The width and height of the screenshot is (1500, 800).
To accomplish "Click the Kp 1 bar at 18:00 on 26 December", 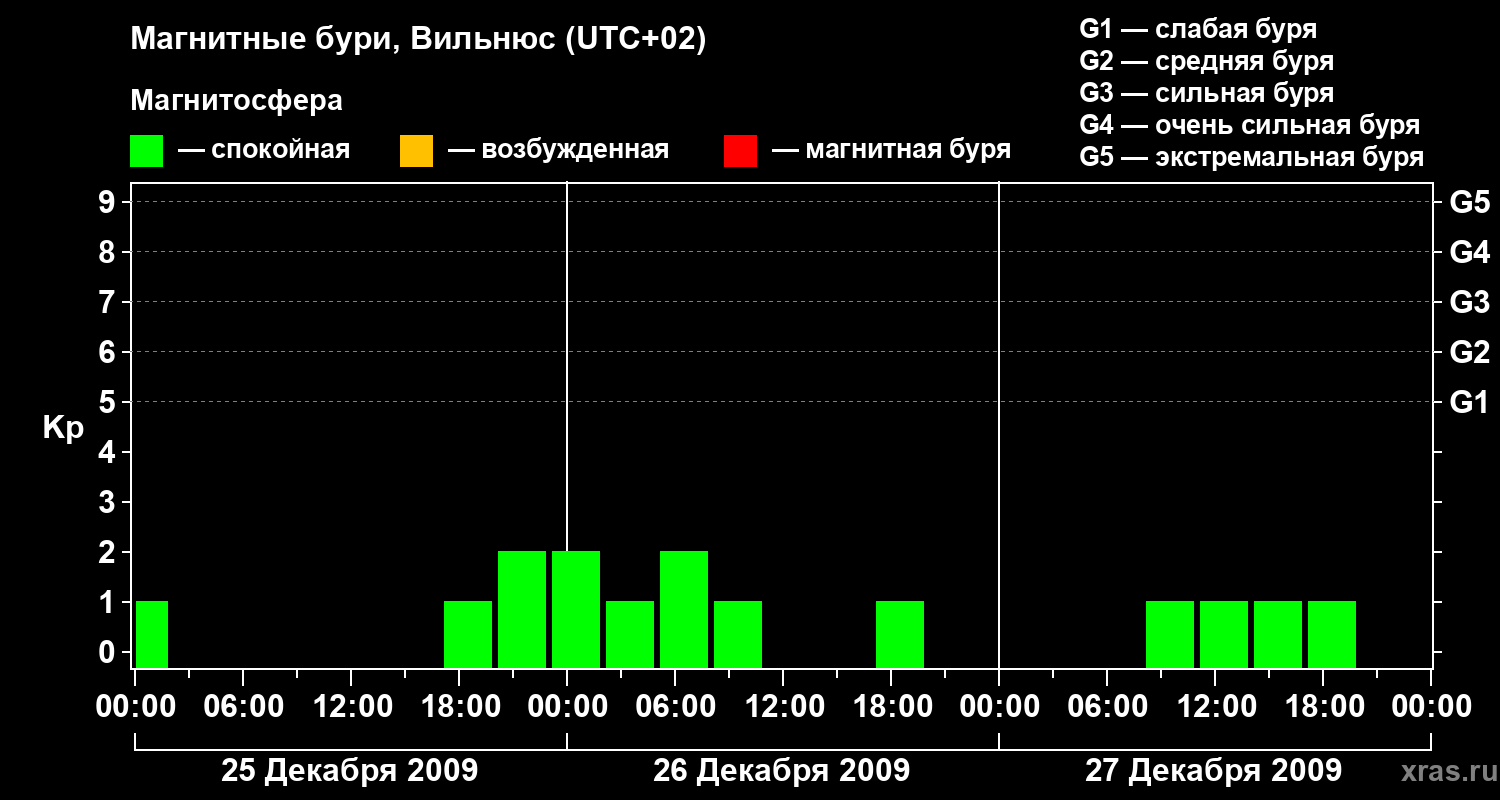I will point(900,634).
